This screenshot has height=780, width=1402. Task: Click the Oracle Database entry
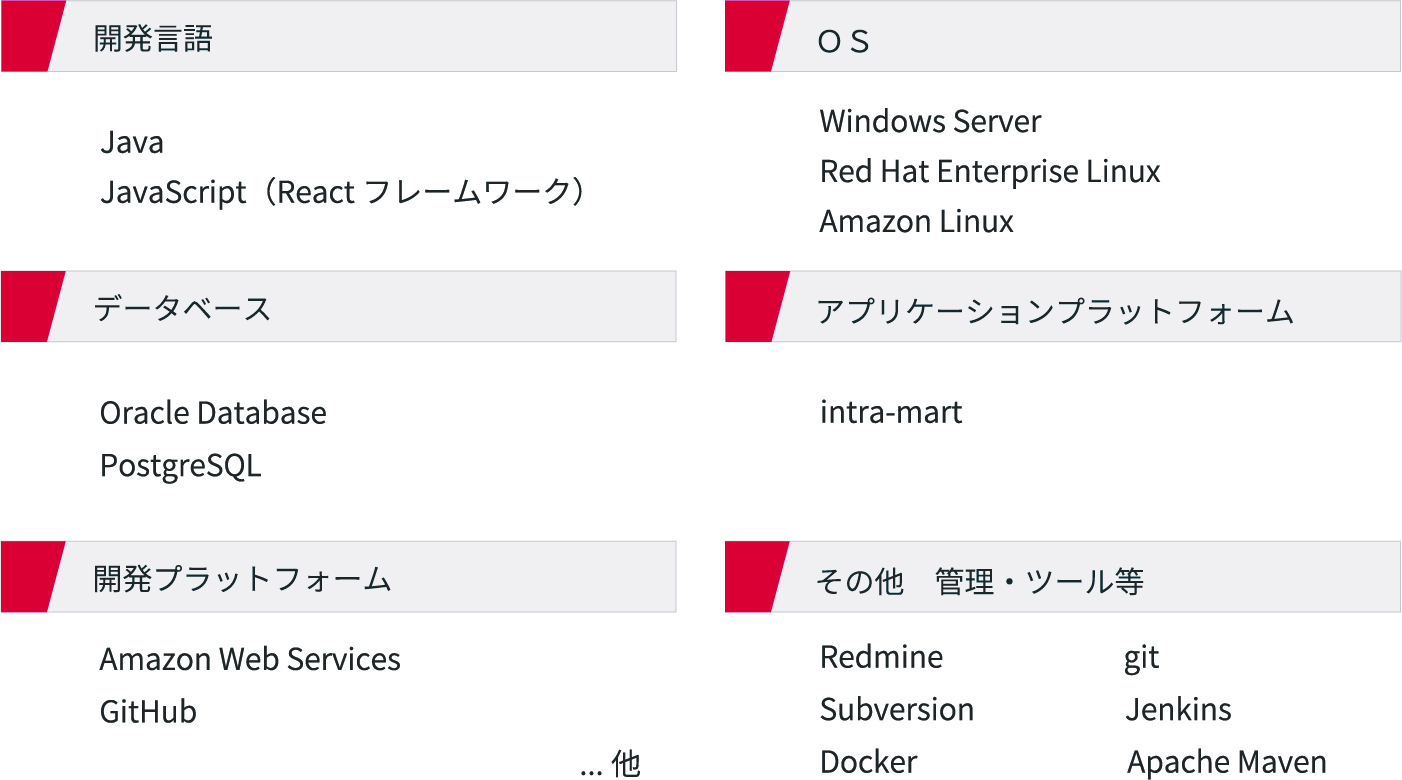pyautogui.click(x=213, y=413)
